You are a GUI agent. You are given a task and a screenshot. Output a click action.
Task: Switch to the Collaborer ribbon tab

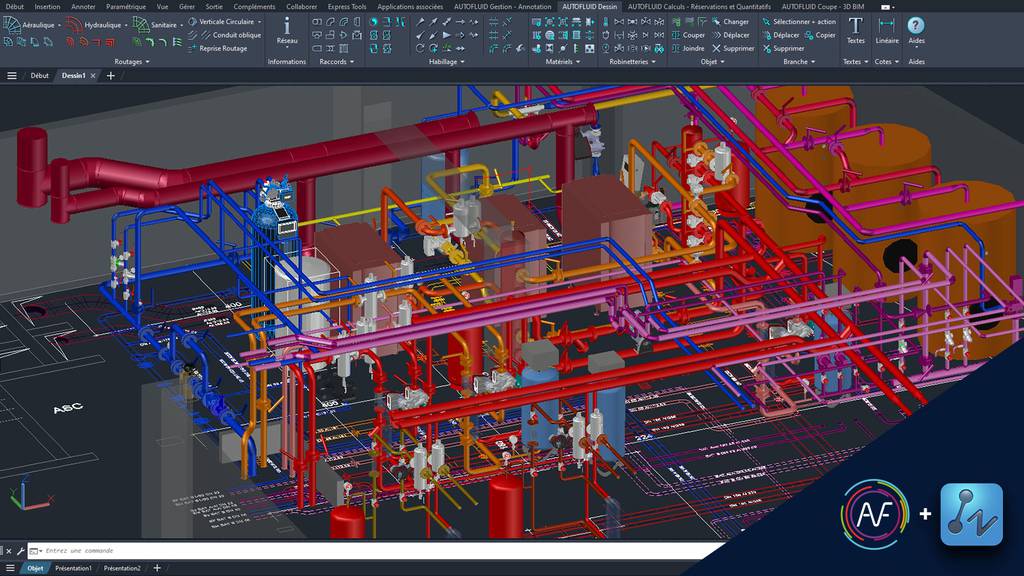(302, 7)
